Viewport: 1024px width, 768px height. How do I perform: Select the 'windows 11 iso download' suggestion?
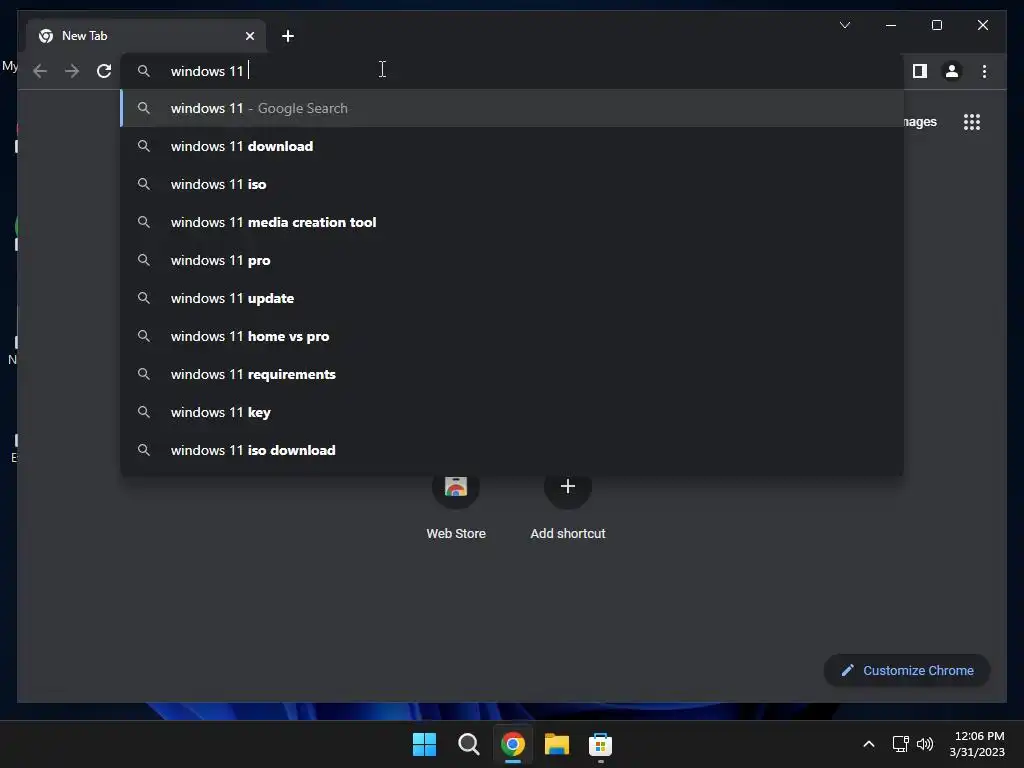[513, 450]
